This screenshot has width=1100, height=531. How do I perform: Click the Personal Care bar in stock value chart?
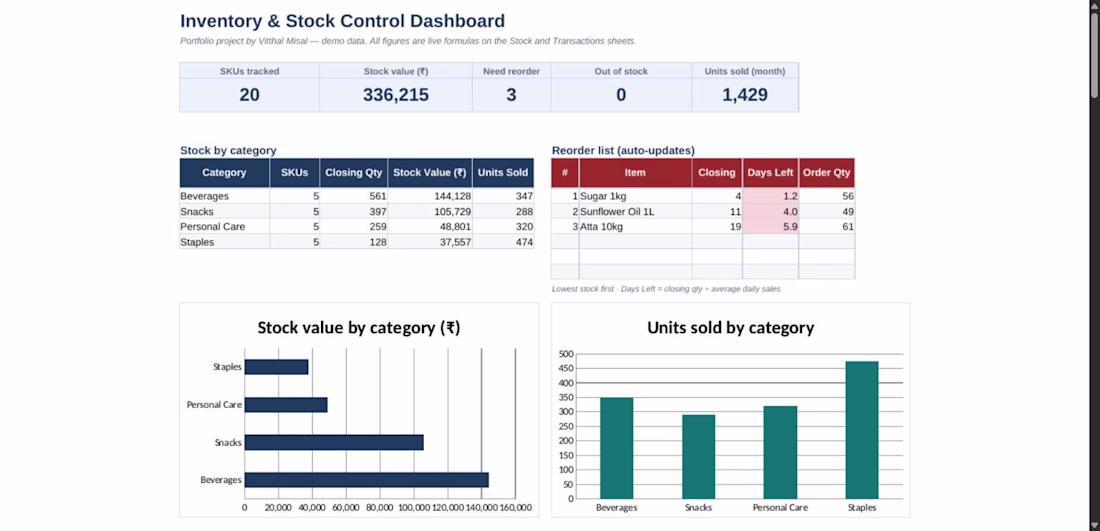[286, 405]
